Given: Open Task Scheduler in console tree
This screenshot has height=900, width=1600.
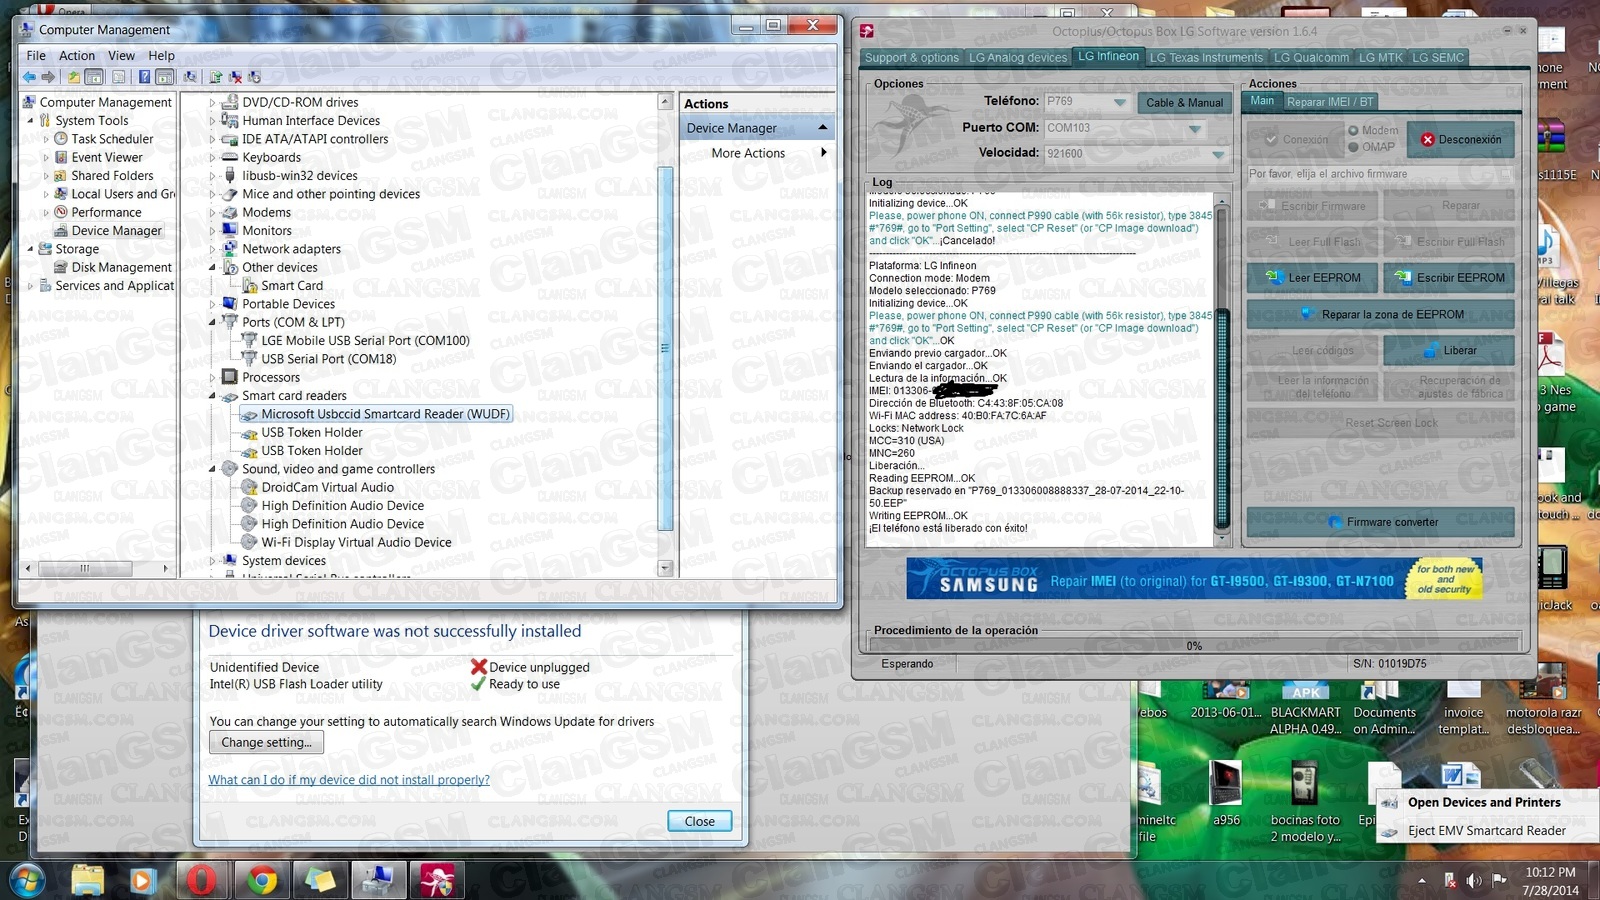Looking at the screenshot, I should pyautogui.click(x=112, y=139).
